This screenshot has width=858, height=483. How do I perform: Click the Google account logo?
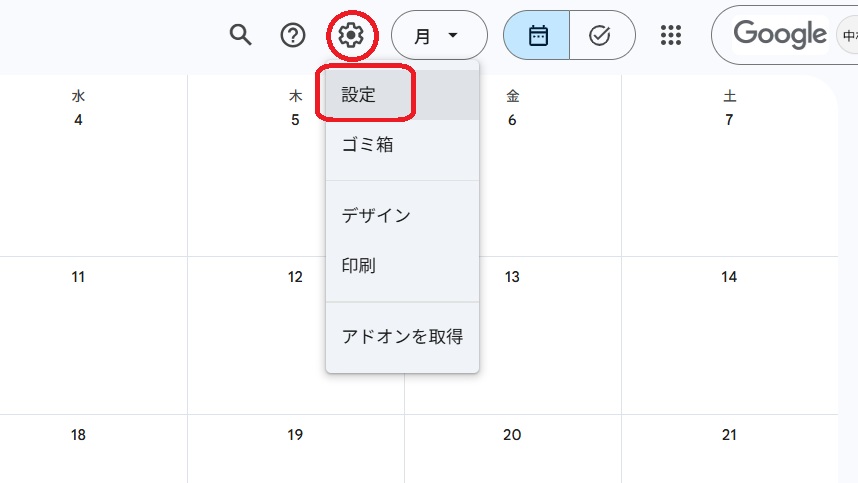[780, 34]
